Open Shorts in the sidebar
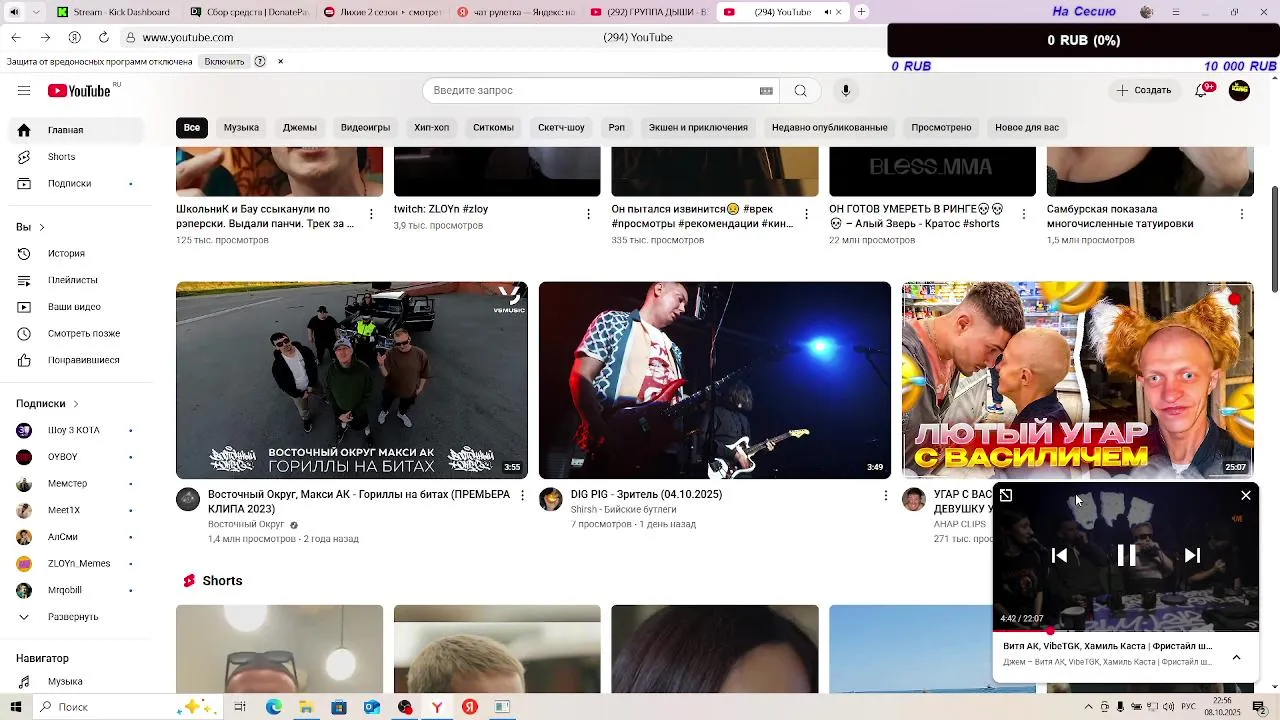This screenshot has height=720, width=1280. tap(75, 157)
